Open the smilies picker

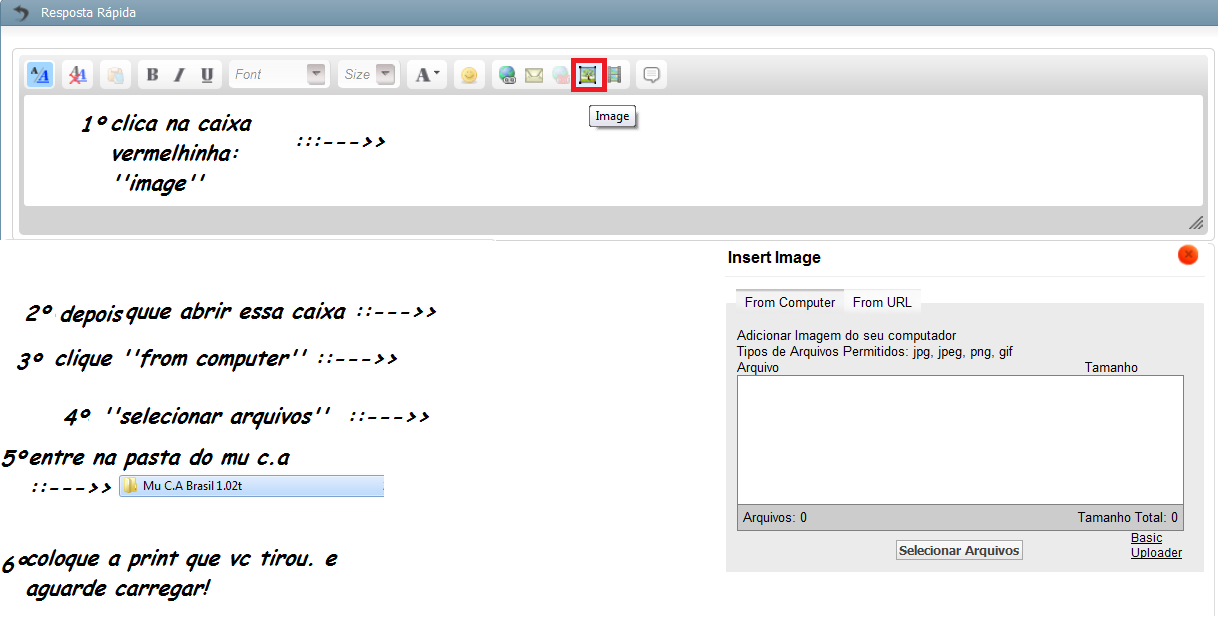[468, 75]
